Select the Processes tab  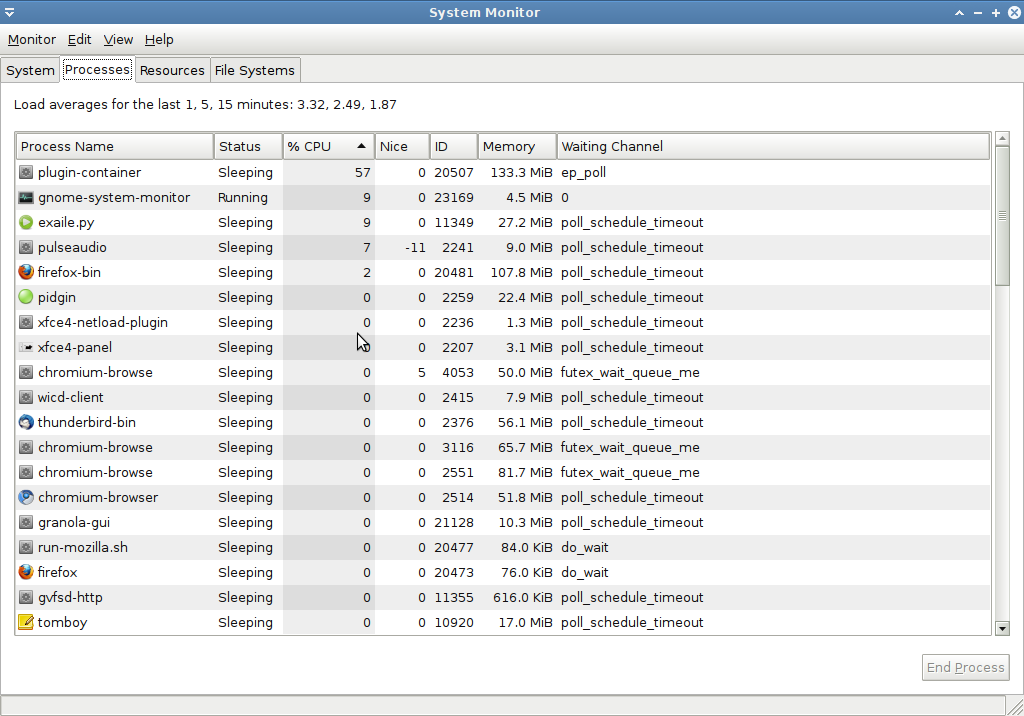[97, 69]
